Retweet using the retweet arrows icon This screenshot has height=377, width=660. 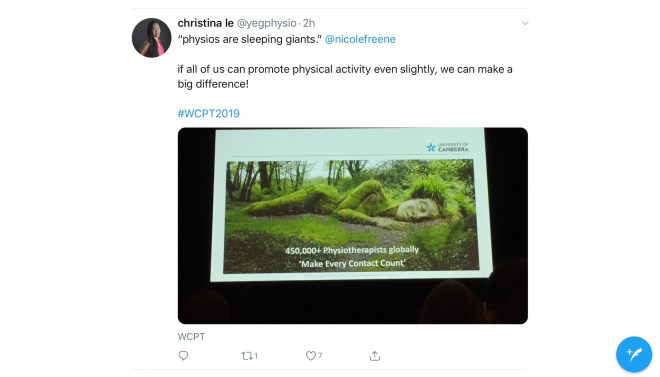coord(247,356)
